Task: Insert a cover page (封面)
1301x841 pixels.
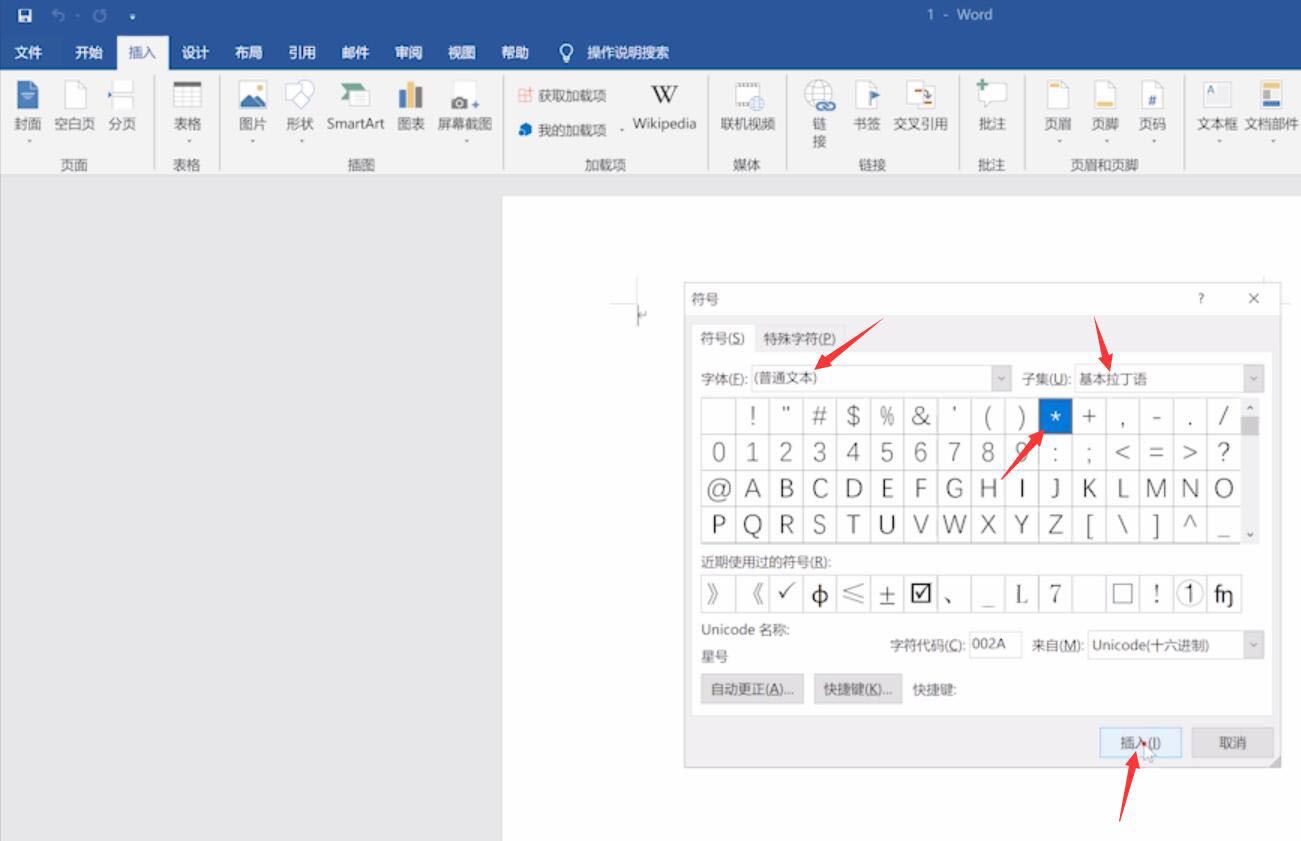Action: click(28, 111)
